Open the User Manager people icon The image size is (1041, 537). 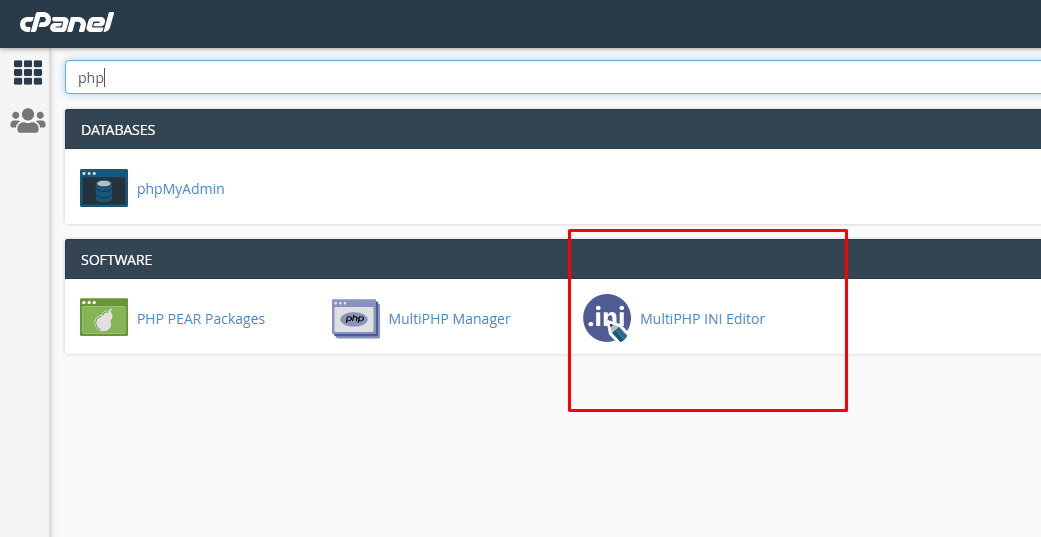click(28, 121)
